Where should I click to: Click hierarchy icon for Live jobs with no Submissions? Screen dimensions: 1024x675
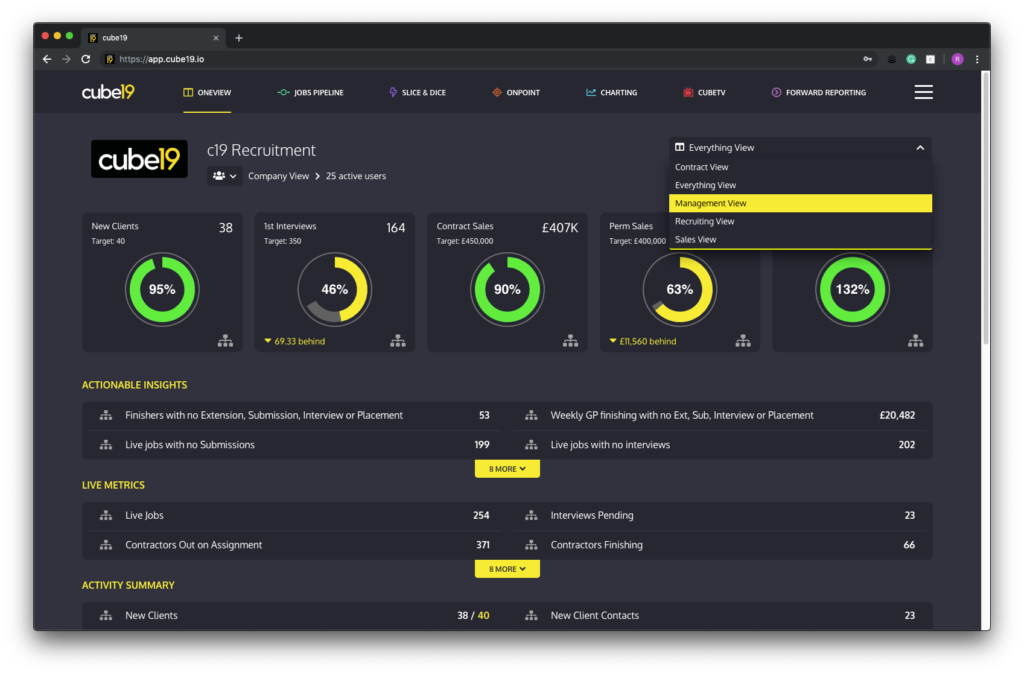pyautogui.click(x=106, y=445)
